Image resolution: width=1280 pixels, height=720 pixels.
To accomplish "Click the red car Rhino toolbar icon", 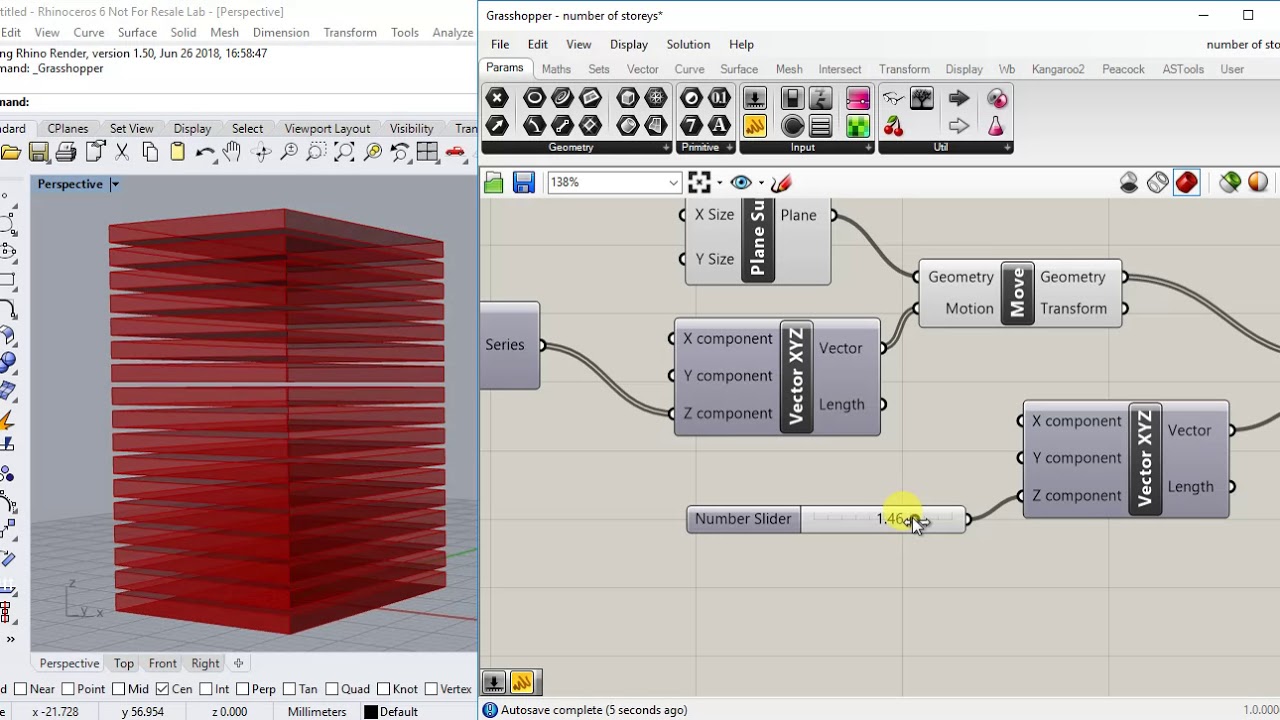I will click(x=456, y=152).
